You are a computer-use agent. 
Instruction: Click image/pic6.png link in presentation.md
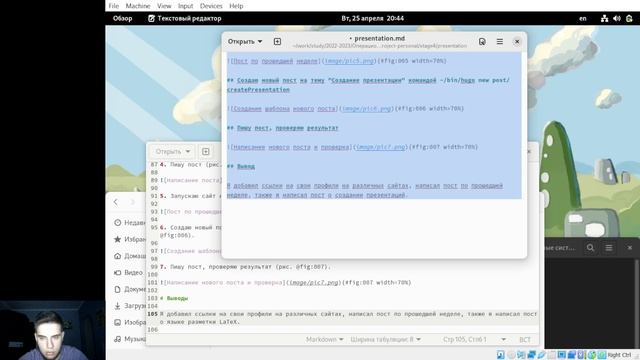click(x=366, y=109)
